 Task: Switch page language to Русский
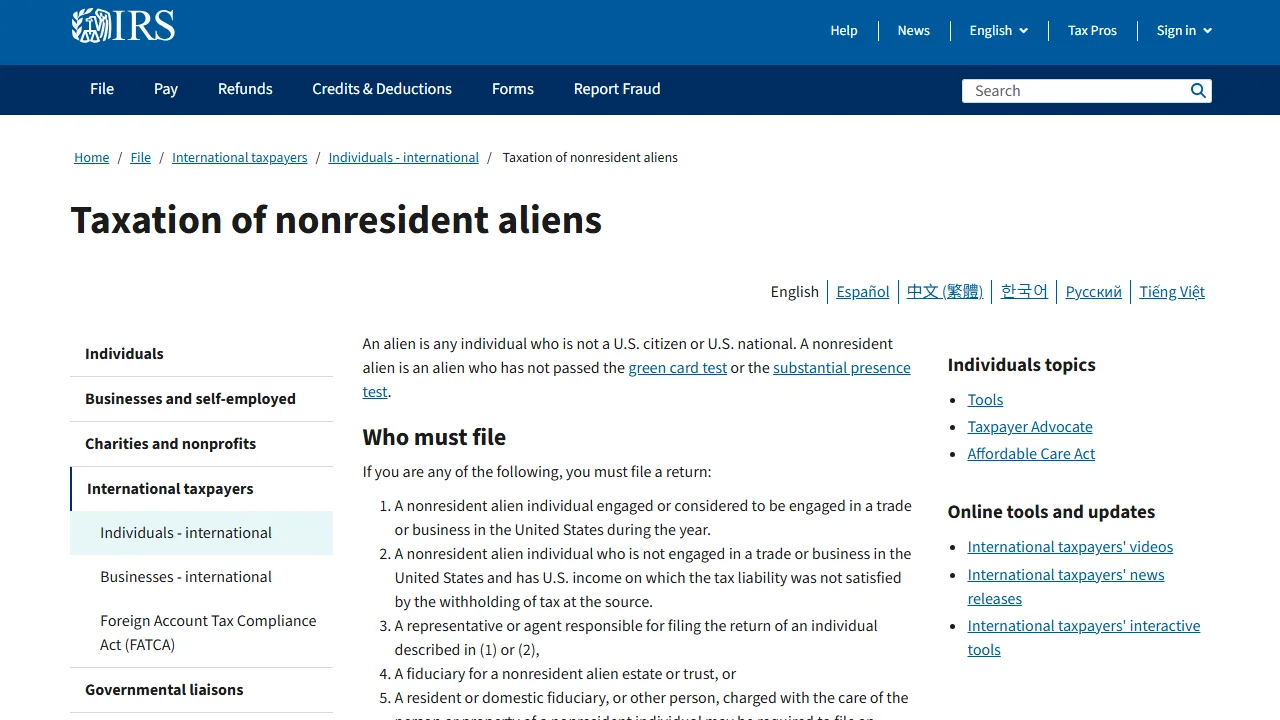pyautogui.click(x=1094, y=292)
